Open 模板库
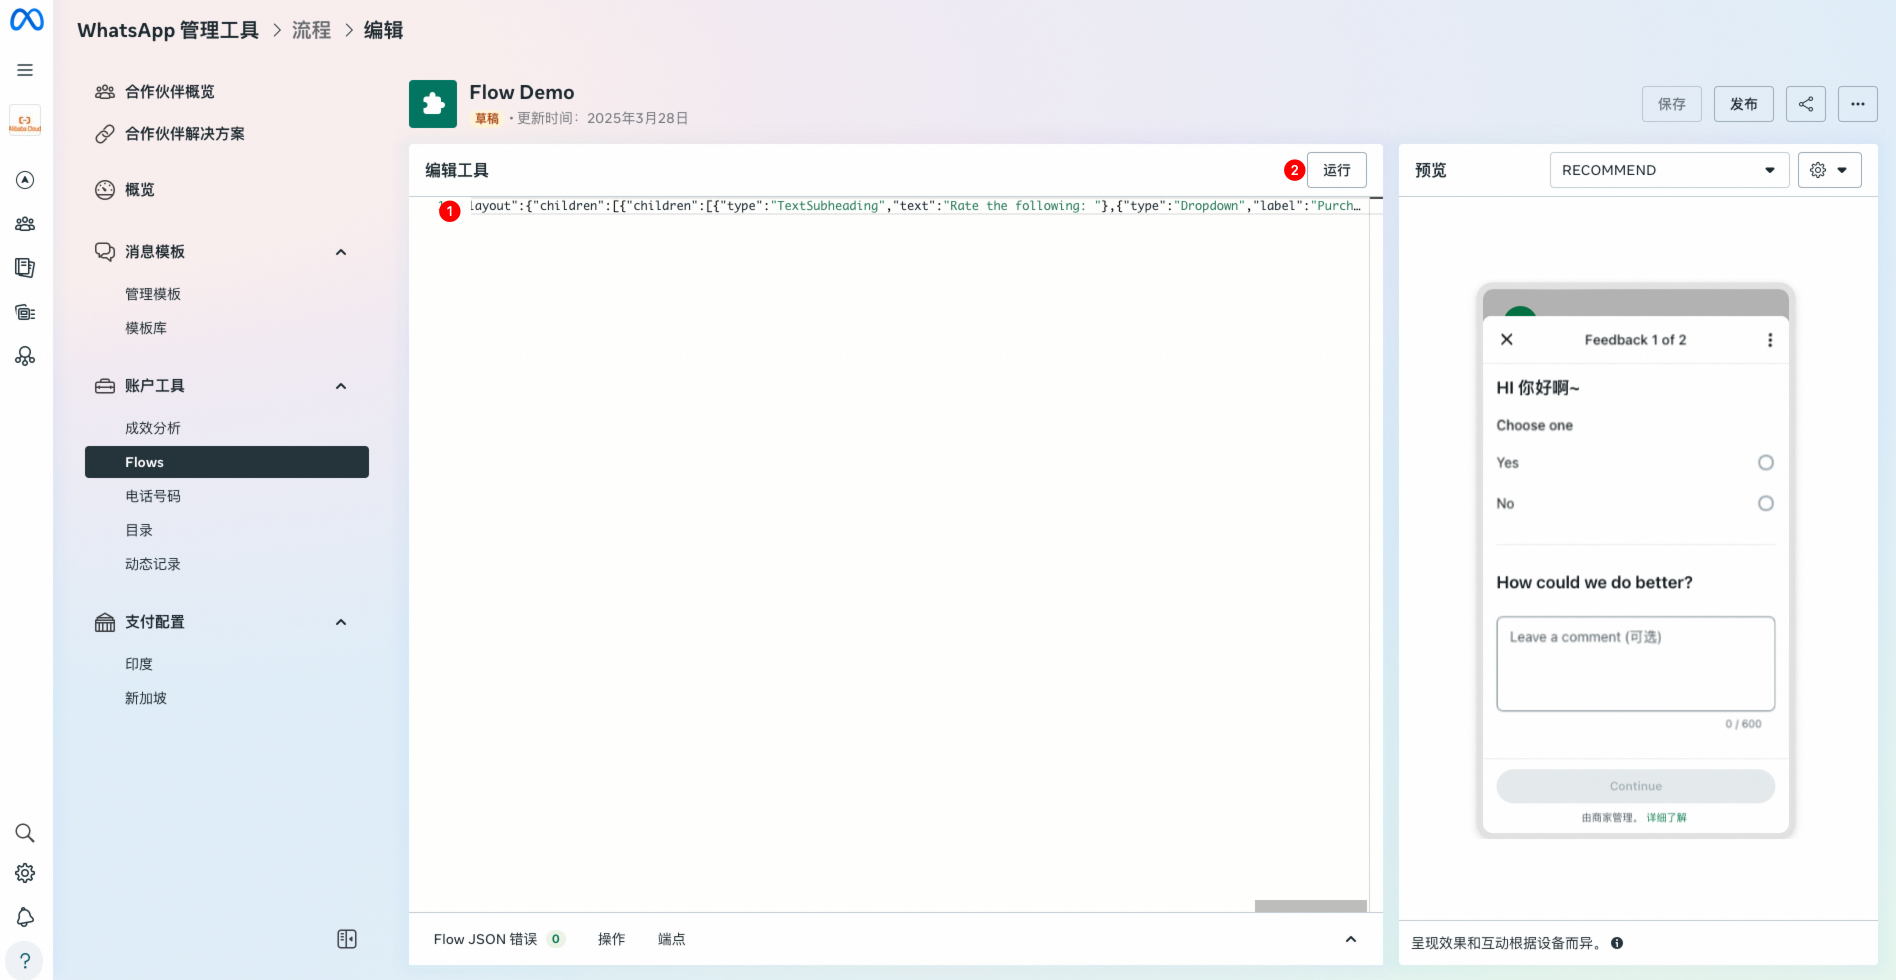The height and width of the screenshot is (980, 1896). click(x=146, y=328)
